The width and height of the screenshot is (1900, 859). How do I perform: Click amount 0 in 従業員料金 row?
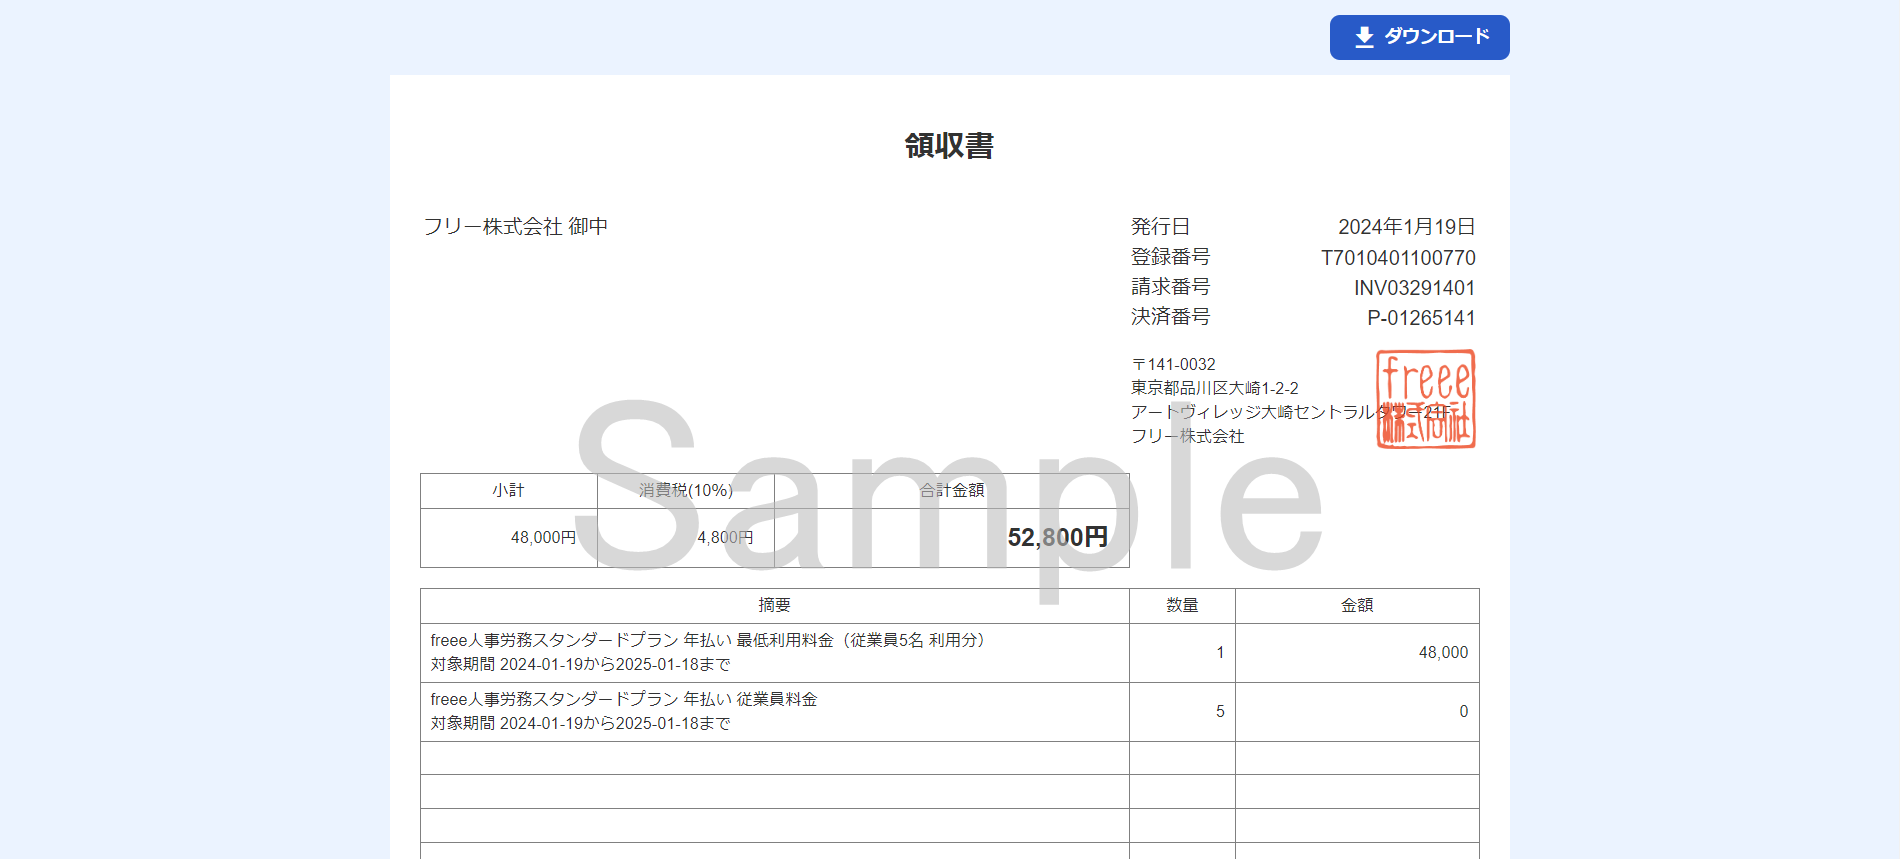tap(1464, 712)
